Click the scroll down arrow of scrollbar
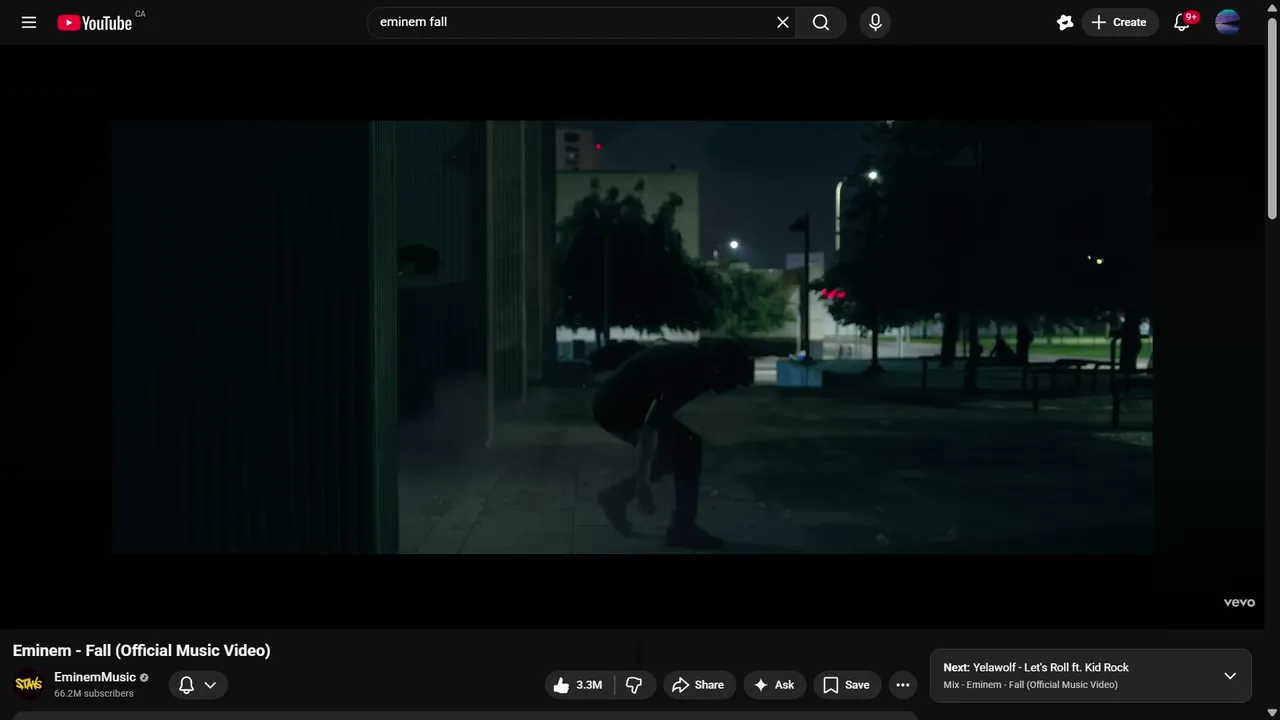The height and width of the screenshot is (720, 1280). pyautogui.click(x=1272, y=712)
